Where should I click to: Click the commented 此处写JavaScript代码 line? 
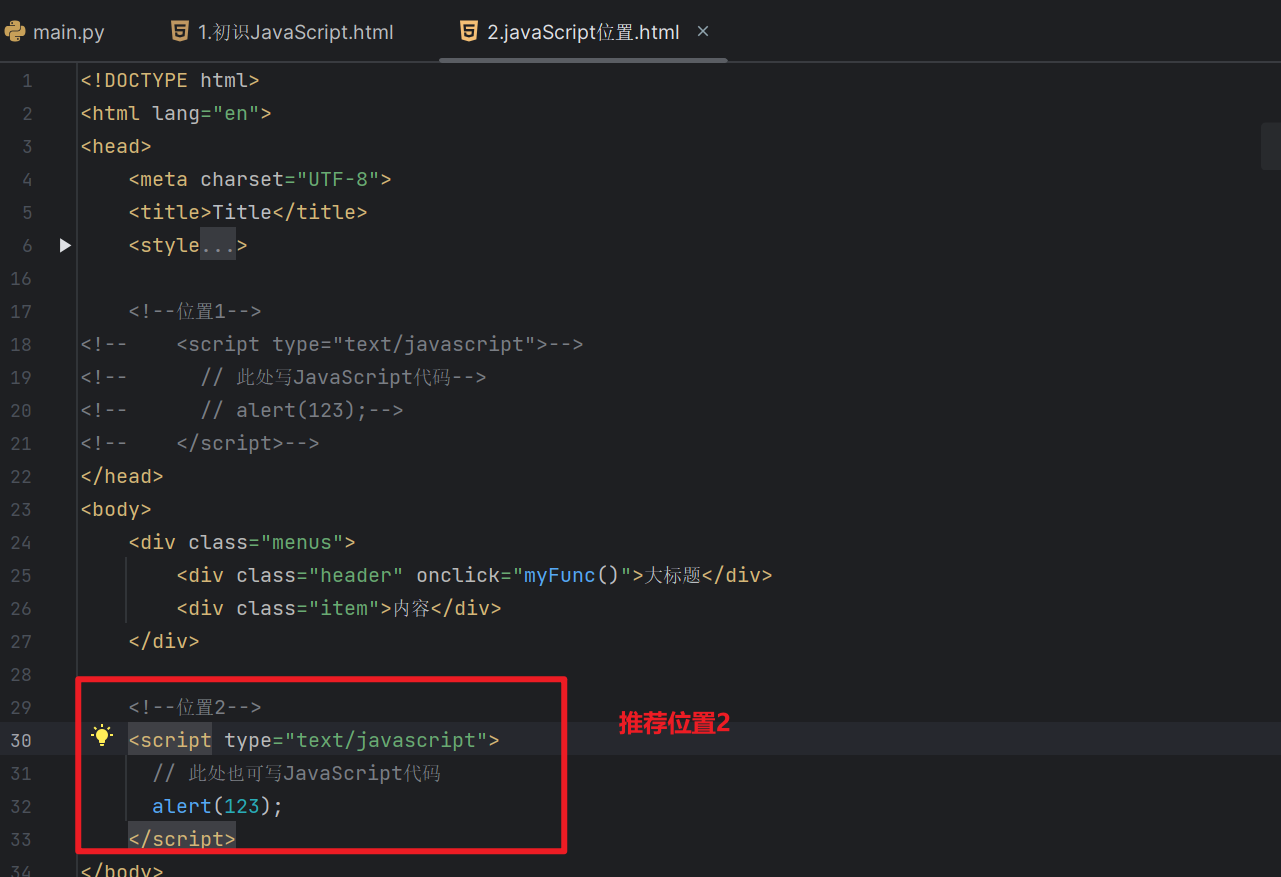284,377
